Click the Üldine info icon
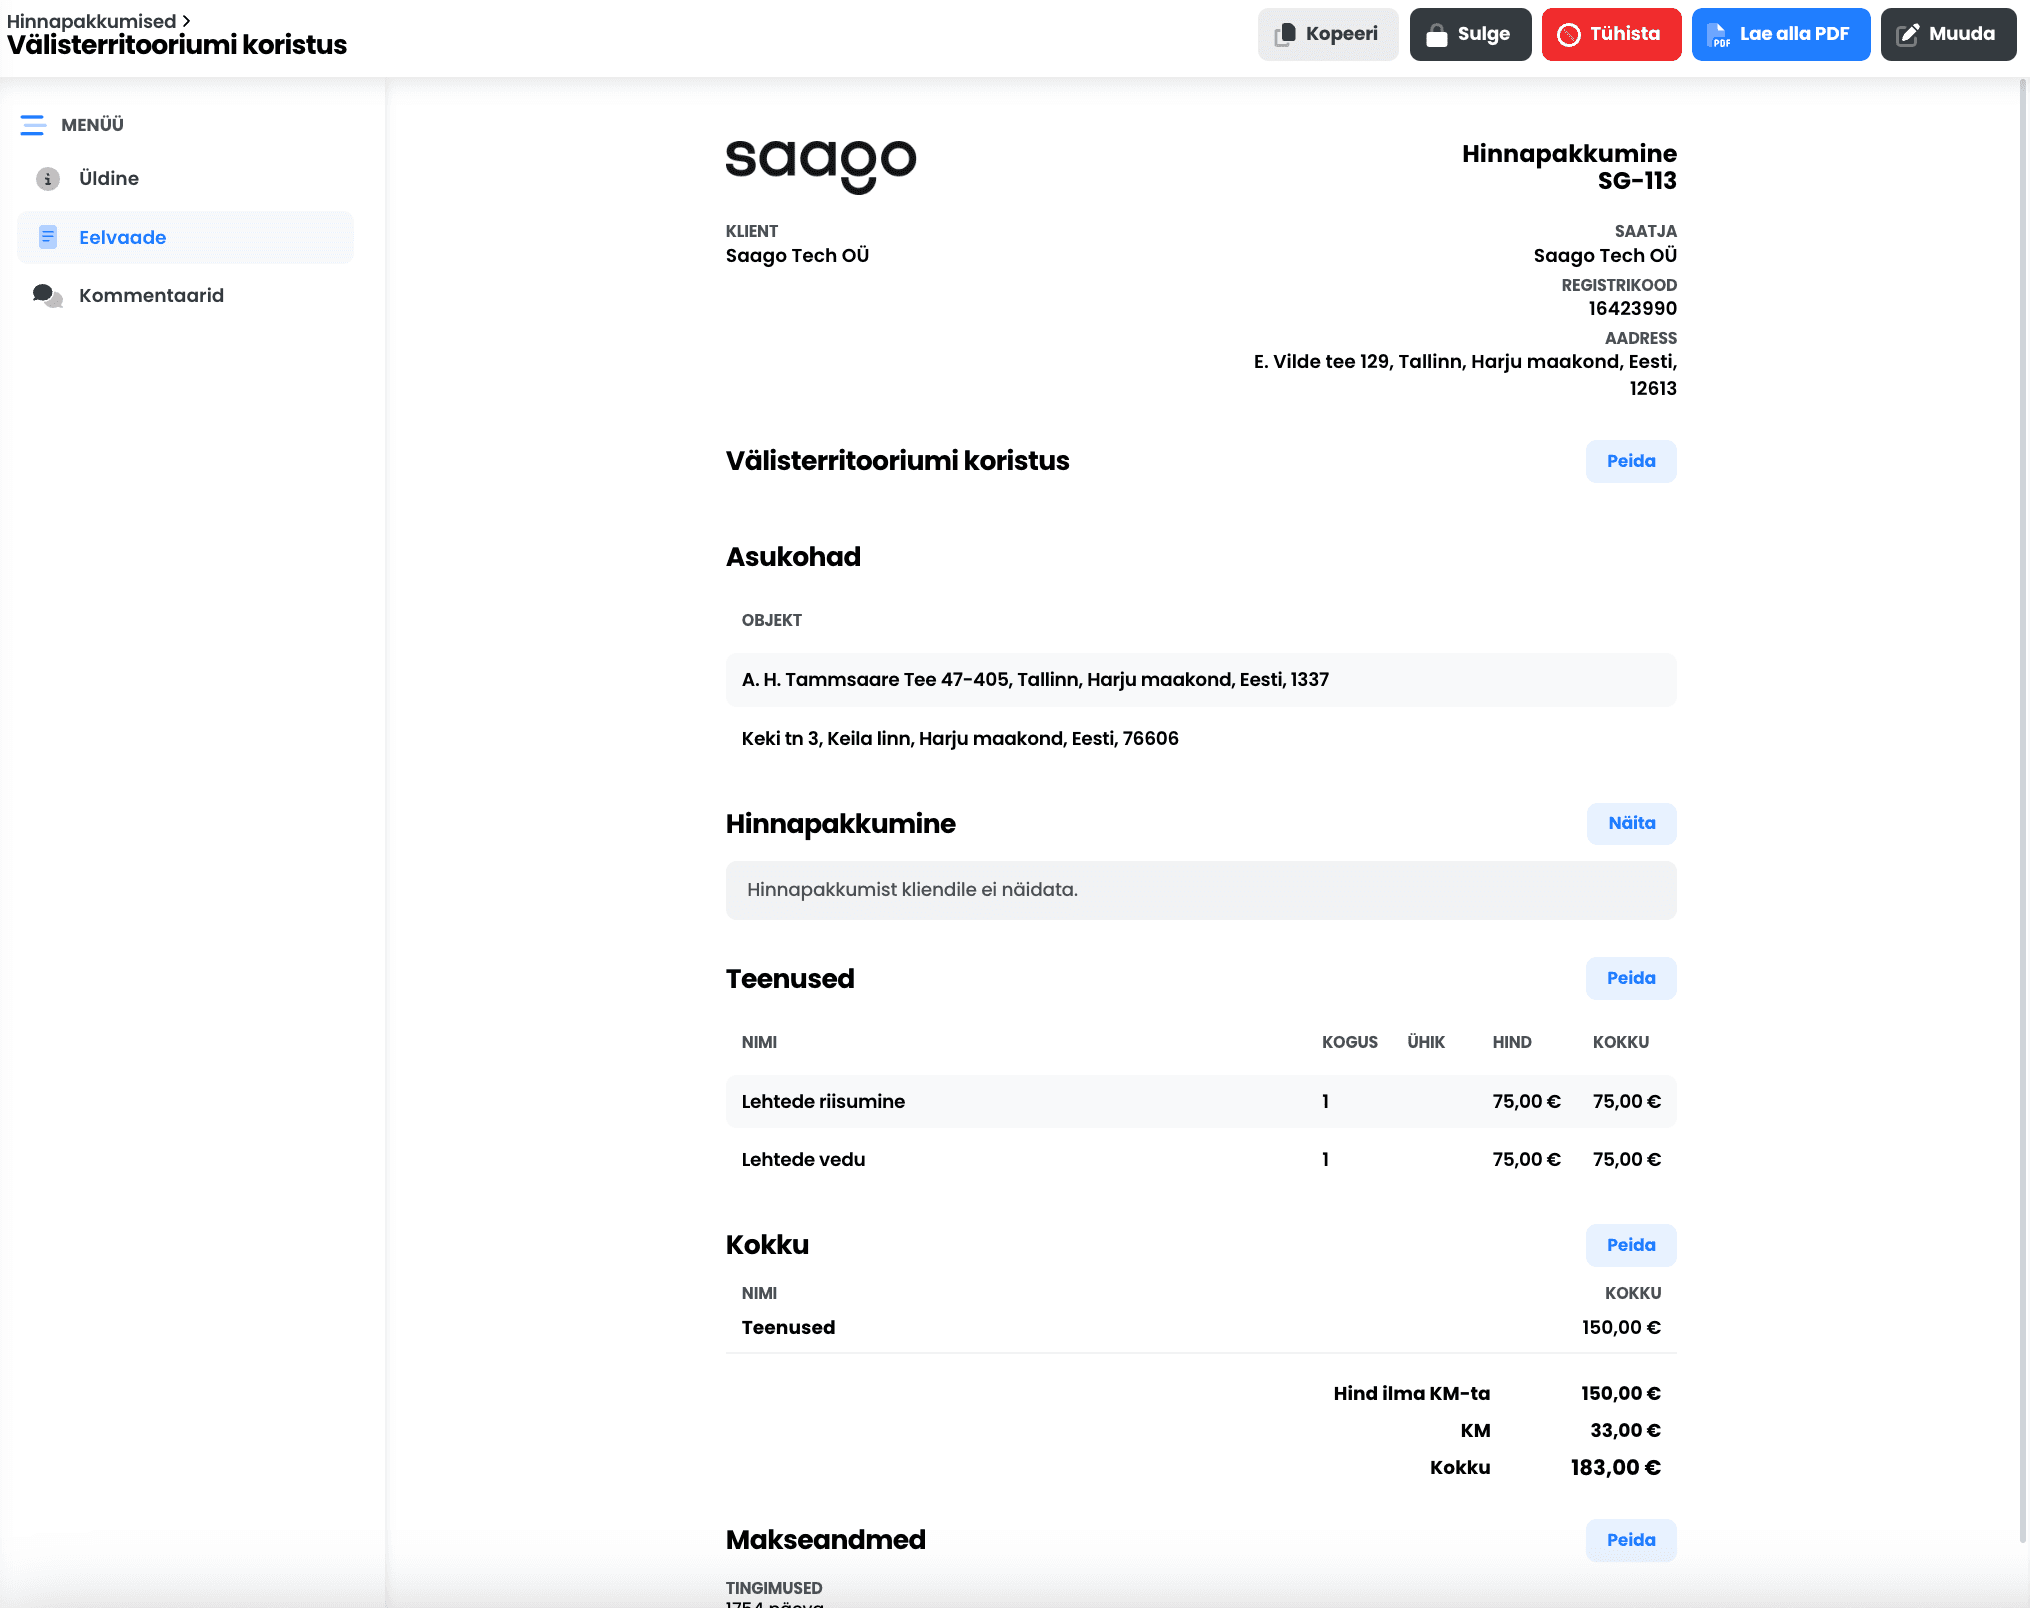 coord(48,179)
